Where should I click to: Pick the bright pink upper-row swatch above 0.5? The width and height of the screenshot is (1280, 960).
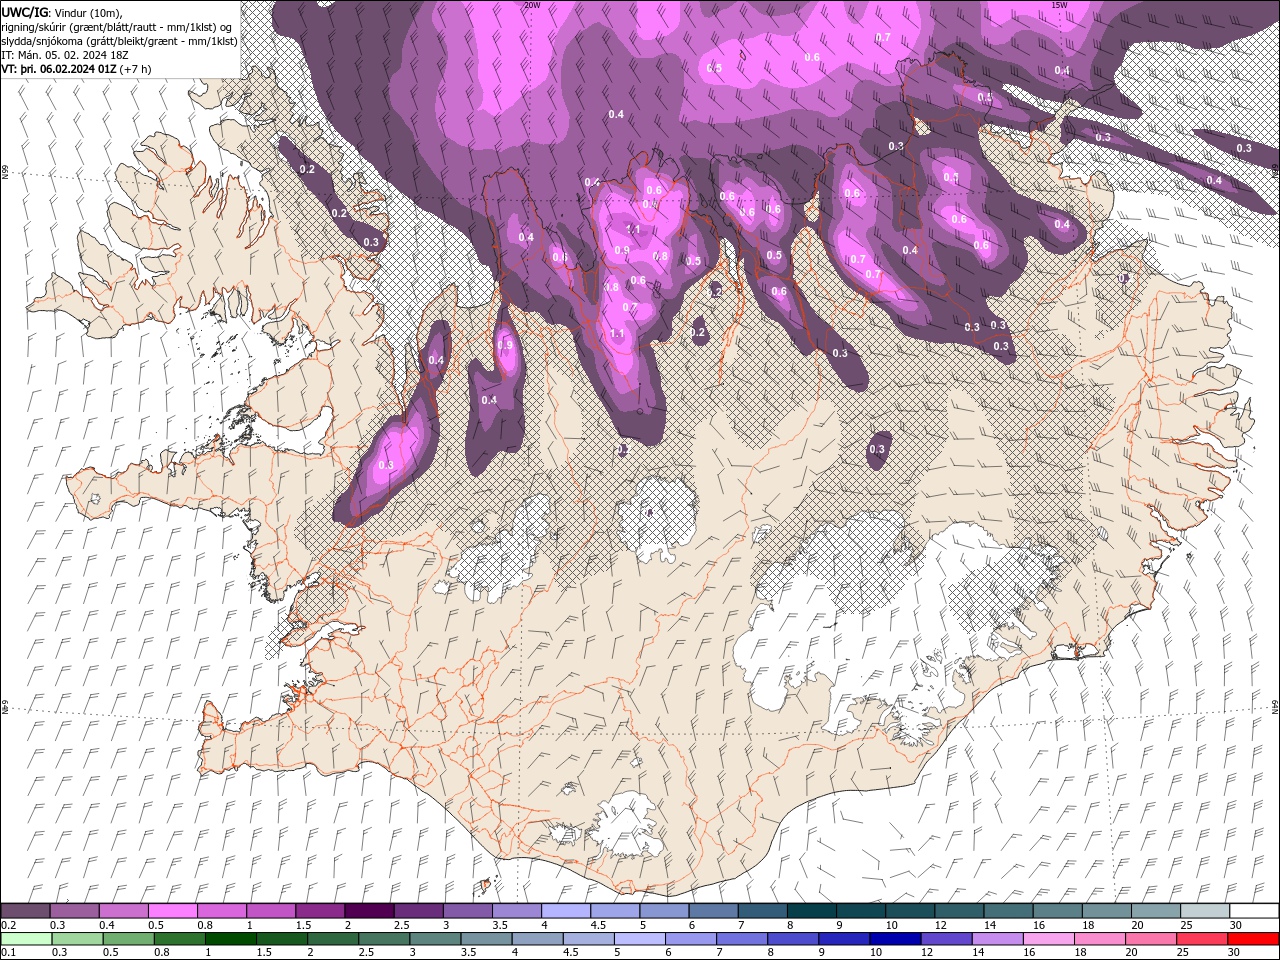(x=173, y=911)
